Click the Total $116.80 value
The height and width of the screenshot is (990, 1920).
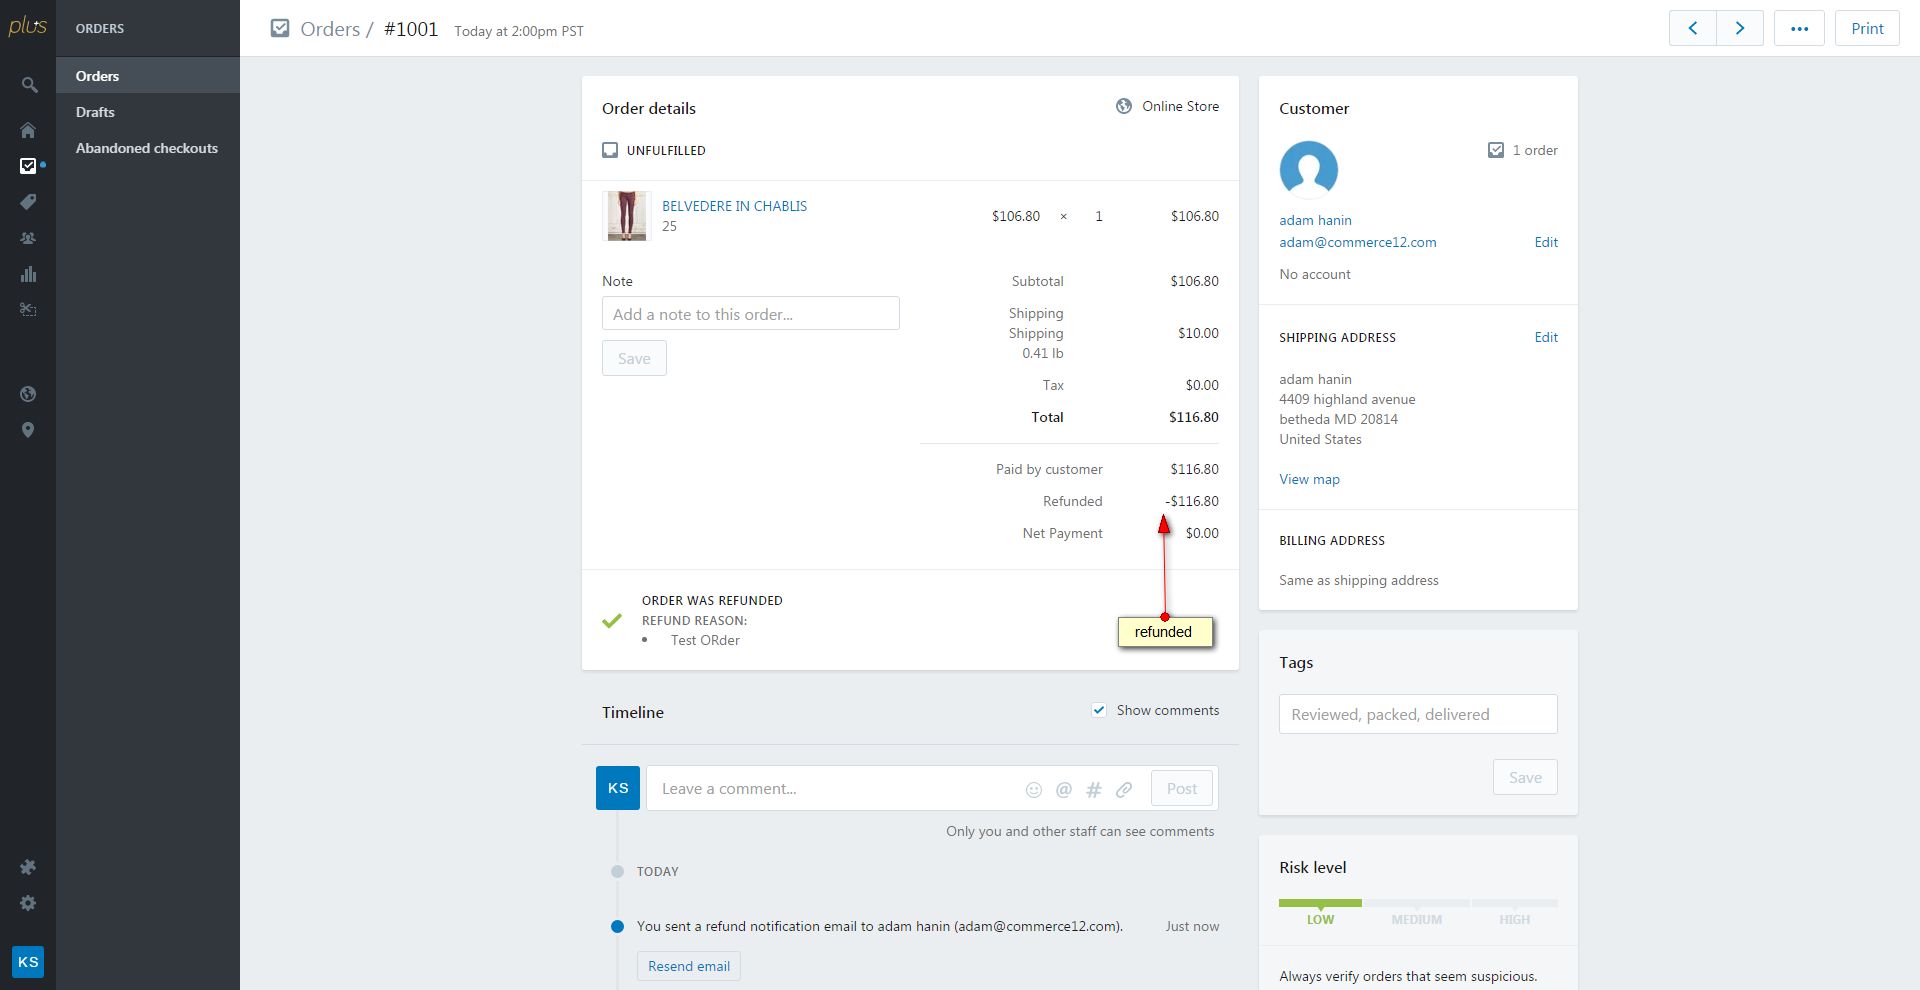point(1194,417)
